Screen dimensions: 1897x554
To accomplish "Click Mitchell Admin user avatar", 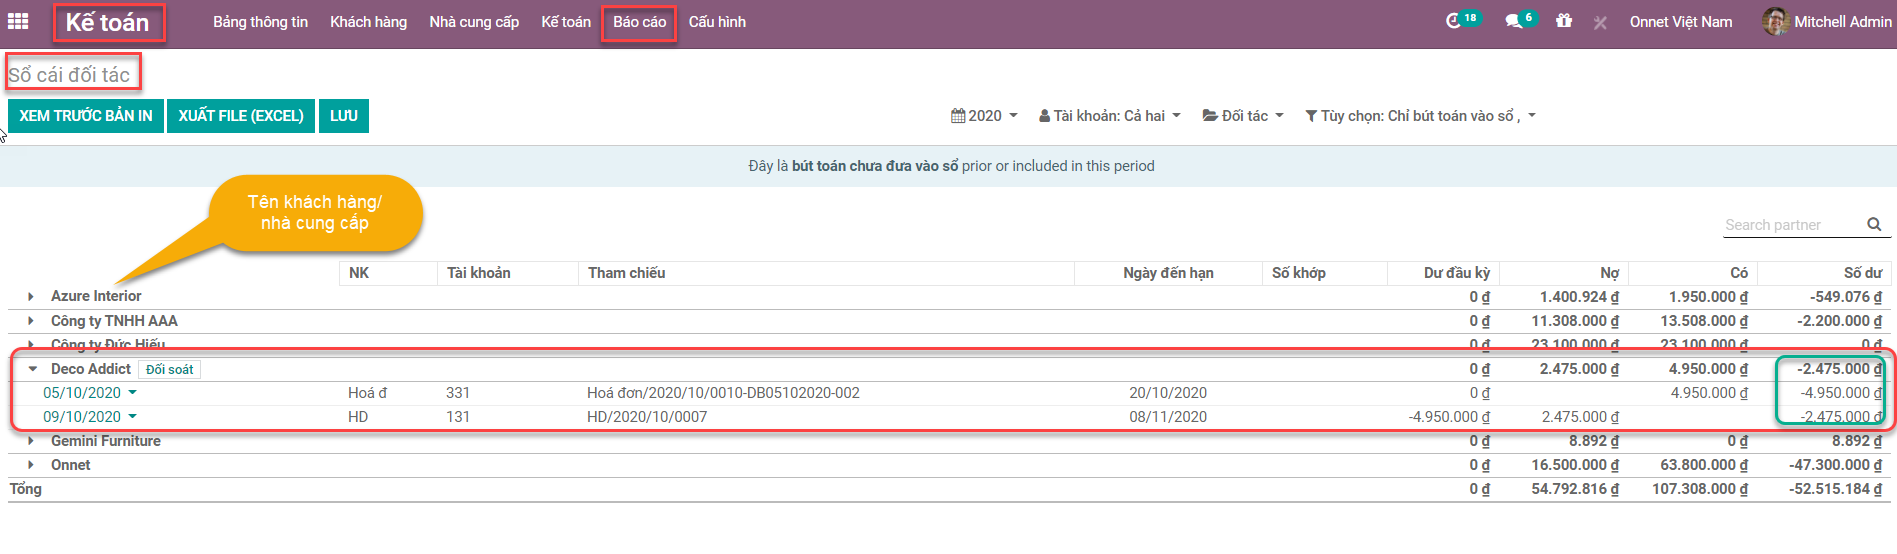I will coord(1776,21).
